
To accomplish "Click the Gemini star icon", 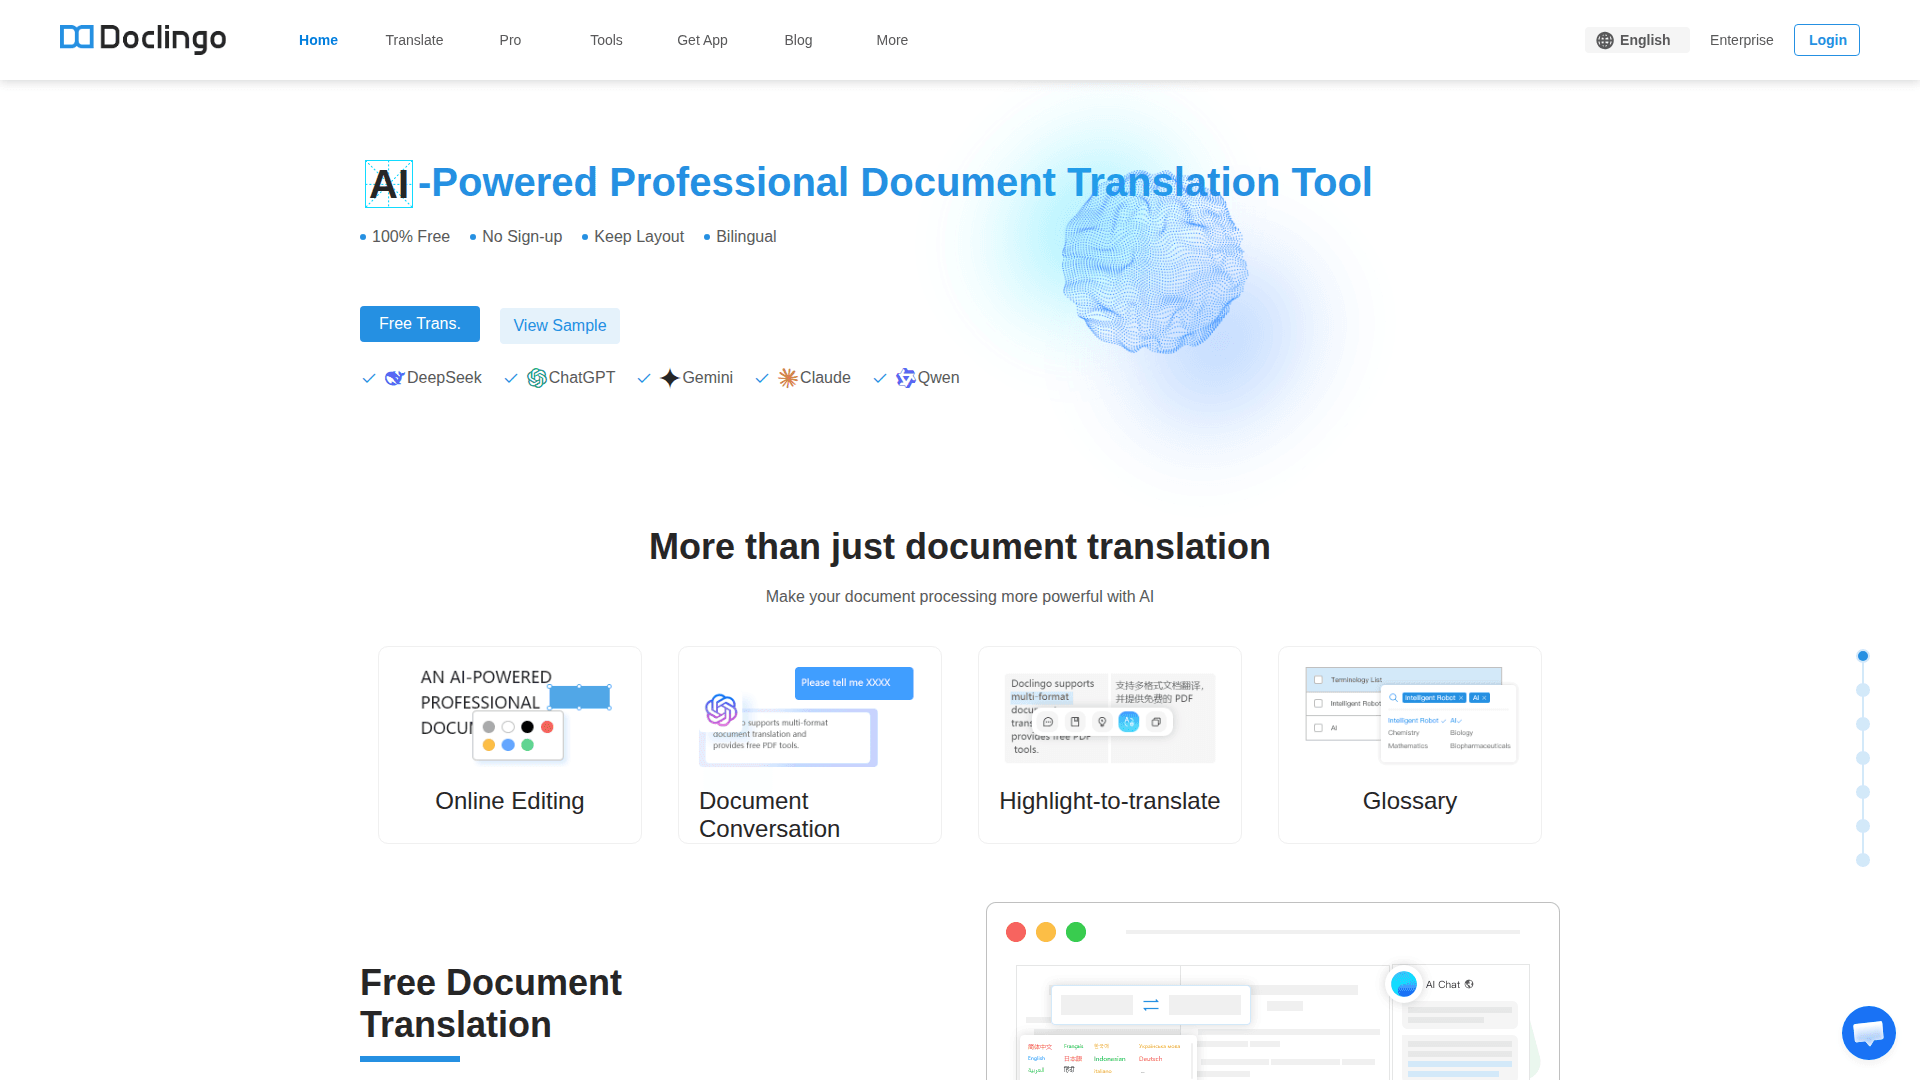I will pos(670,378).
